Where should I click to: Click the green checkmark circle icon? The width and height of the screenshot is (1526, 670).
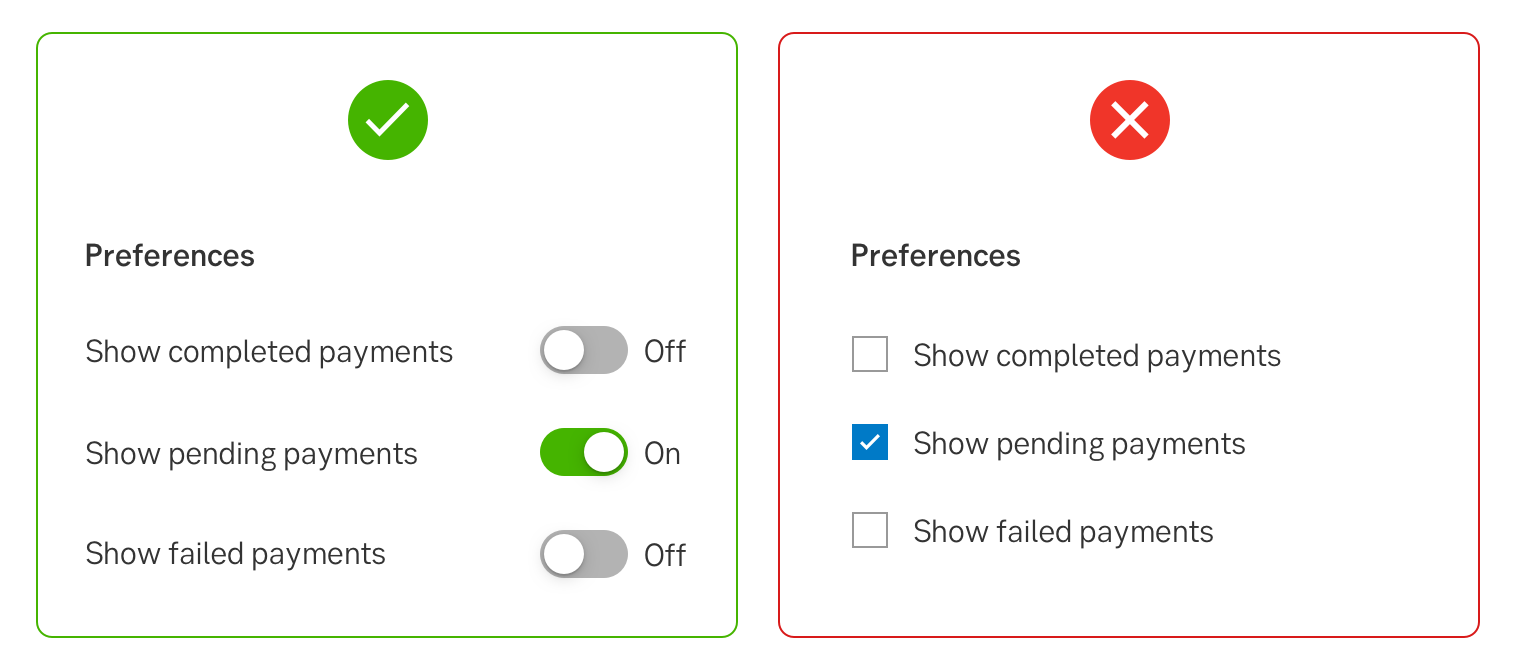coord(388,120)
